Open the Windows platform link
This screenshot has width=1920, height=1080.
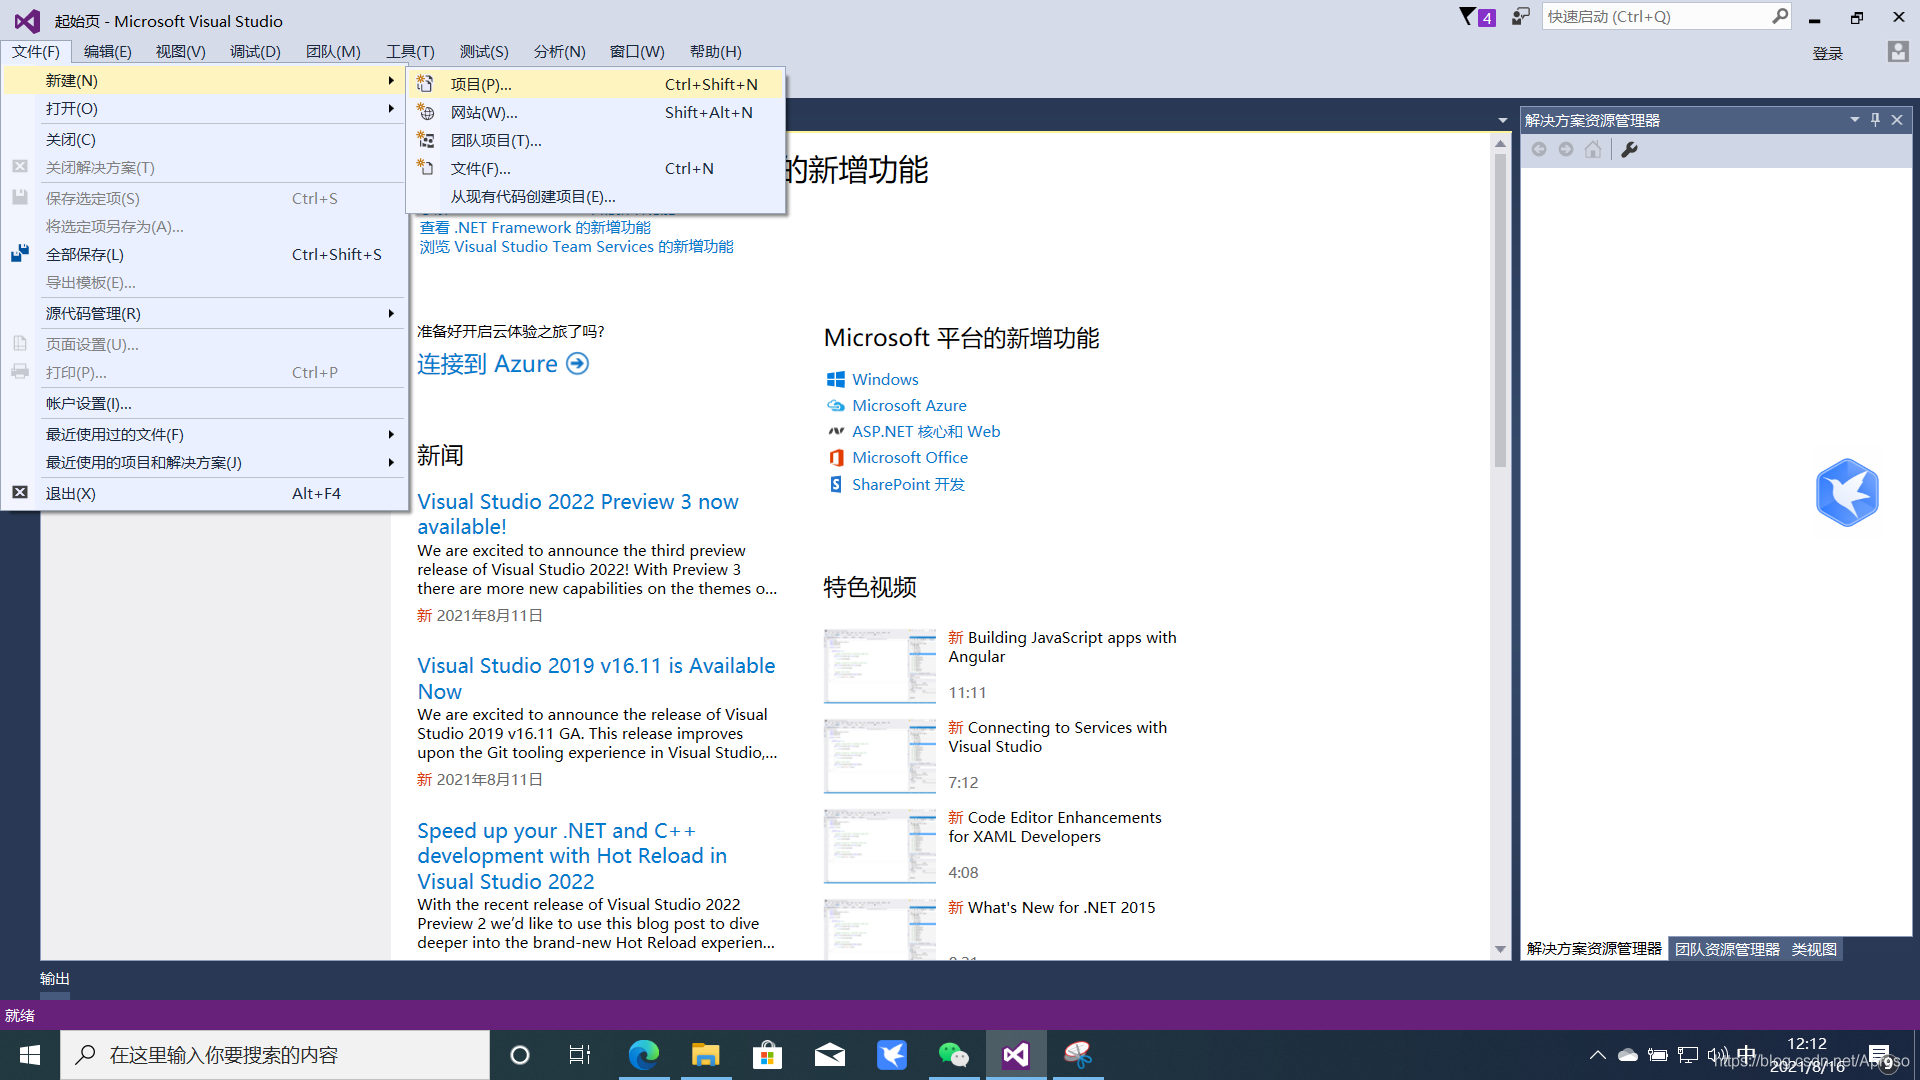pyautogui.click(x=885, y=379)
